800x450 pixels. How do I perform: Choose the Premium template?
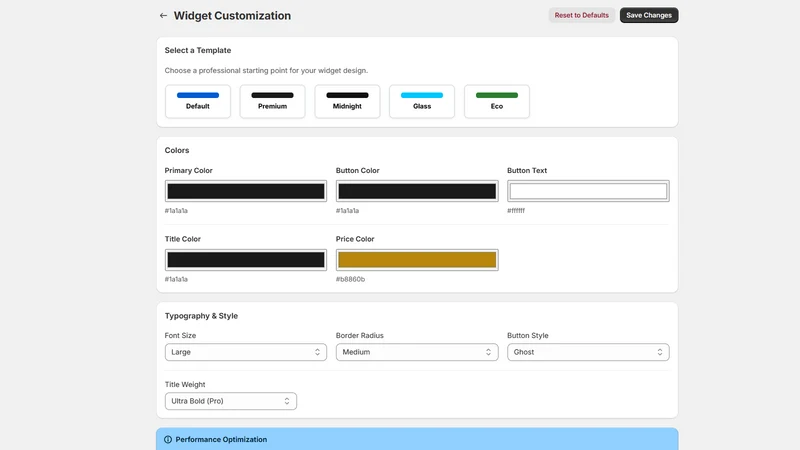(272, 102)
